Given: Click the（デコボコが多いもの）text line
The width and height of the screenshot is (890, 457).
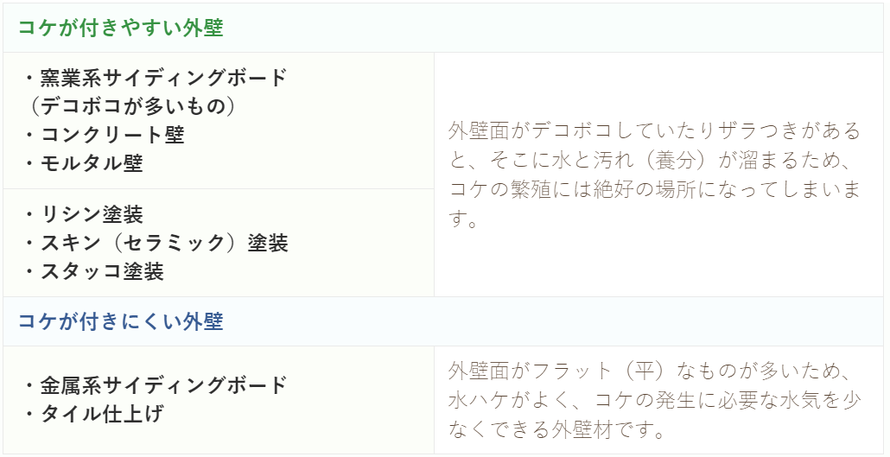Looking at the screenshot, I should pyautogui.click(x=131, y=106).
